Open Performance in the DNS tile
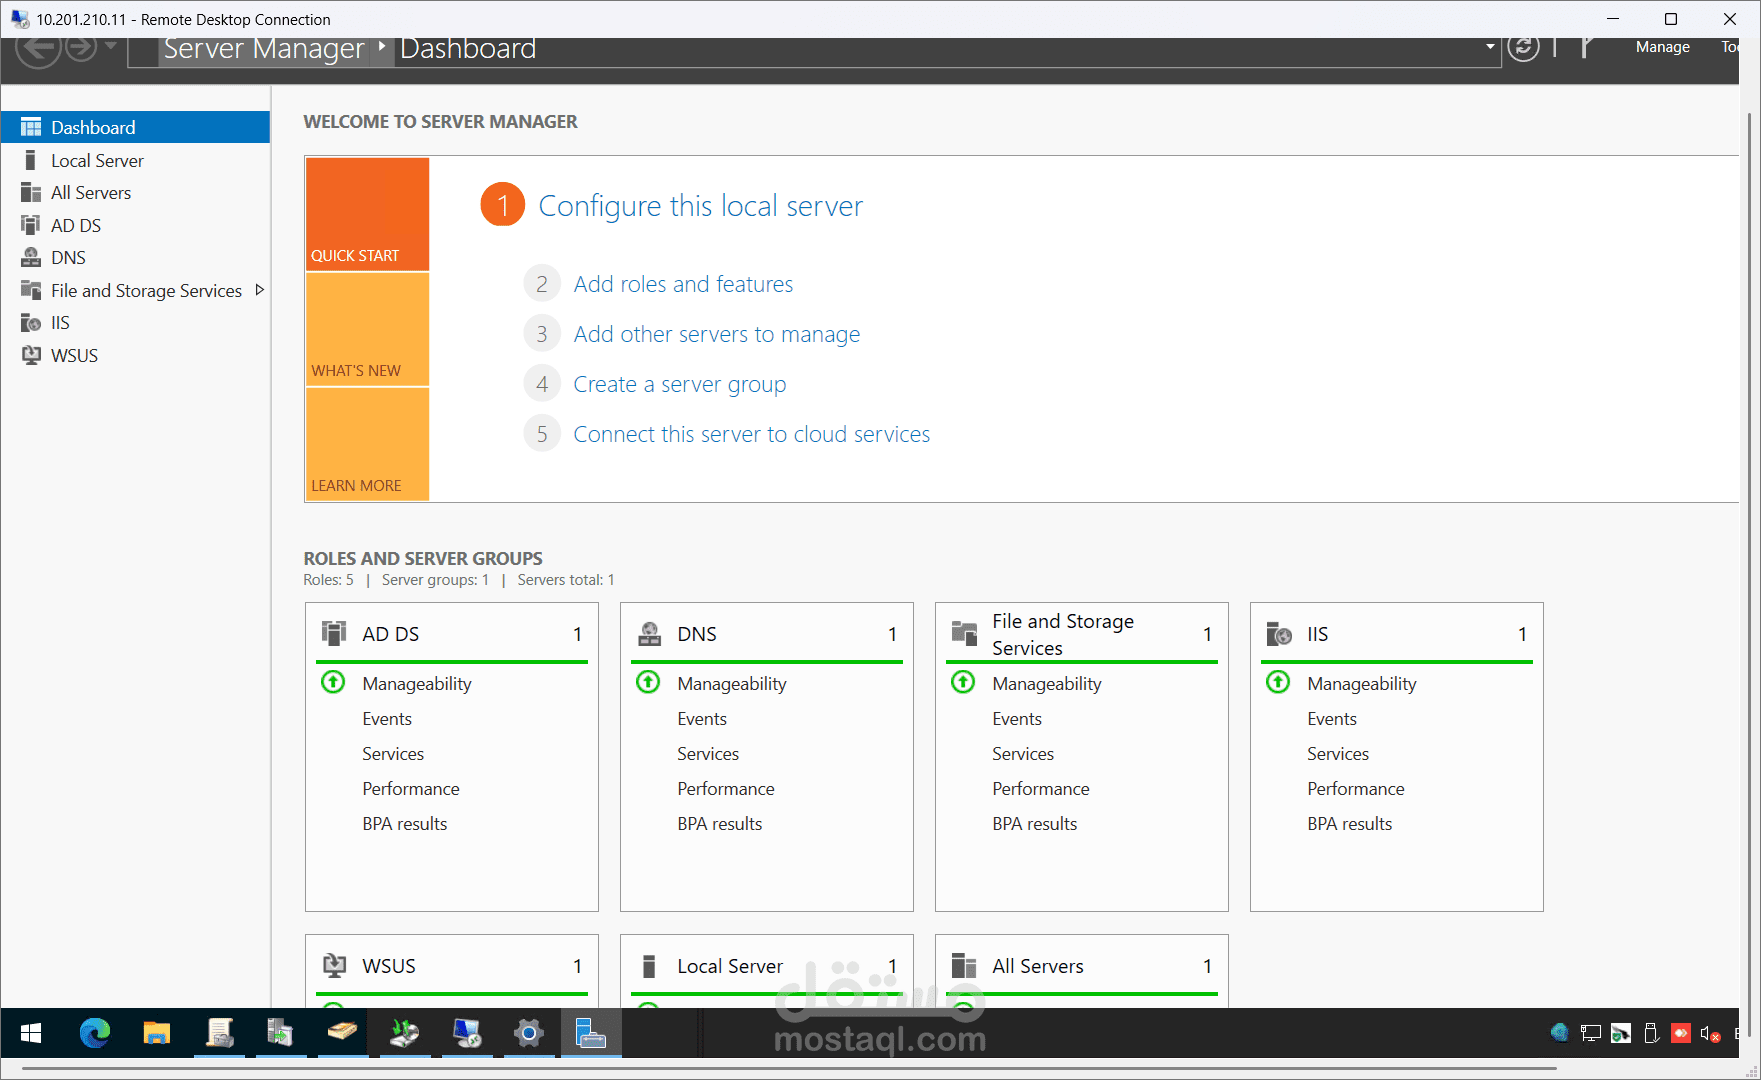The height and width of the screenshot is (1080, 1761). 725,788
